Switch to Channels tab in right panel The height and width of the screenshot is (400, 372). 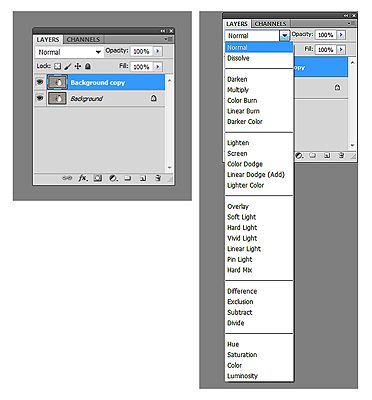pos(270,24)
